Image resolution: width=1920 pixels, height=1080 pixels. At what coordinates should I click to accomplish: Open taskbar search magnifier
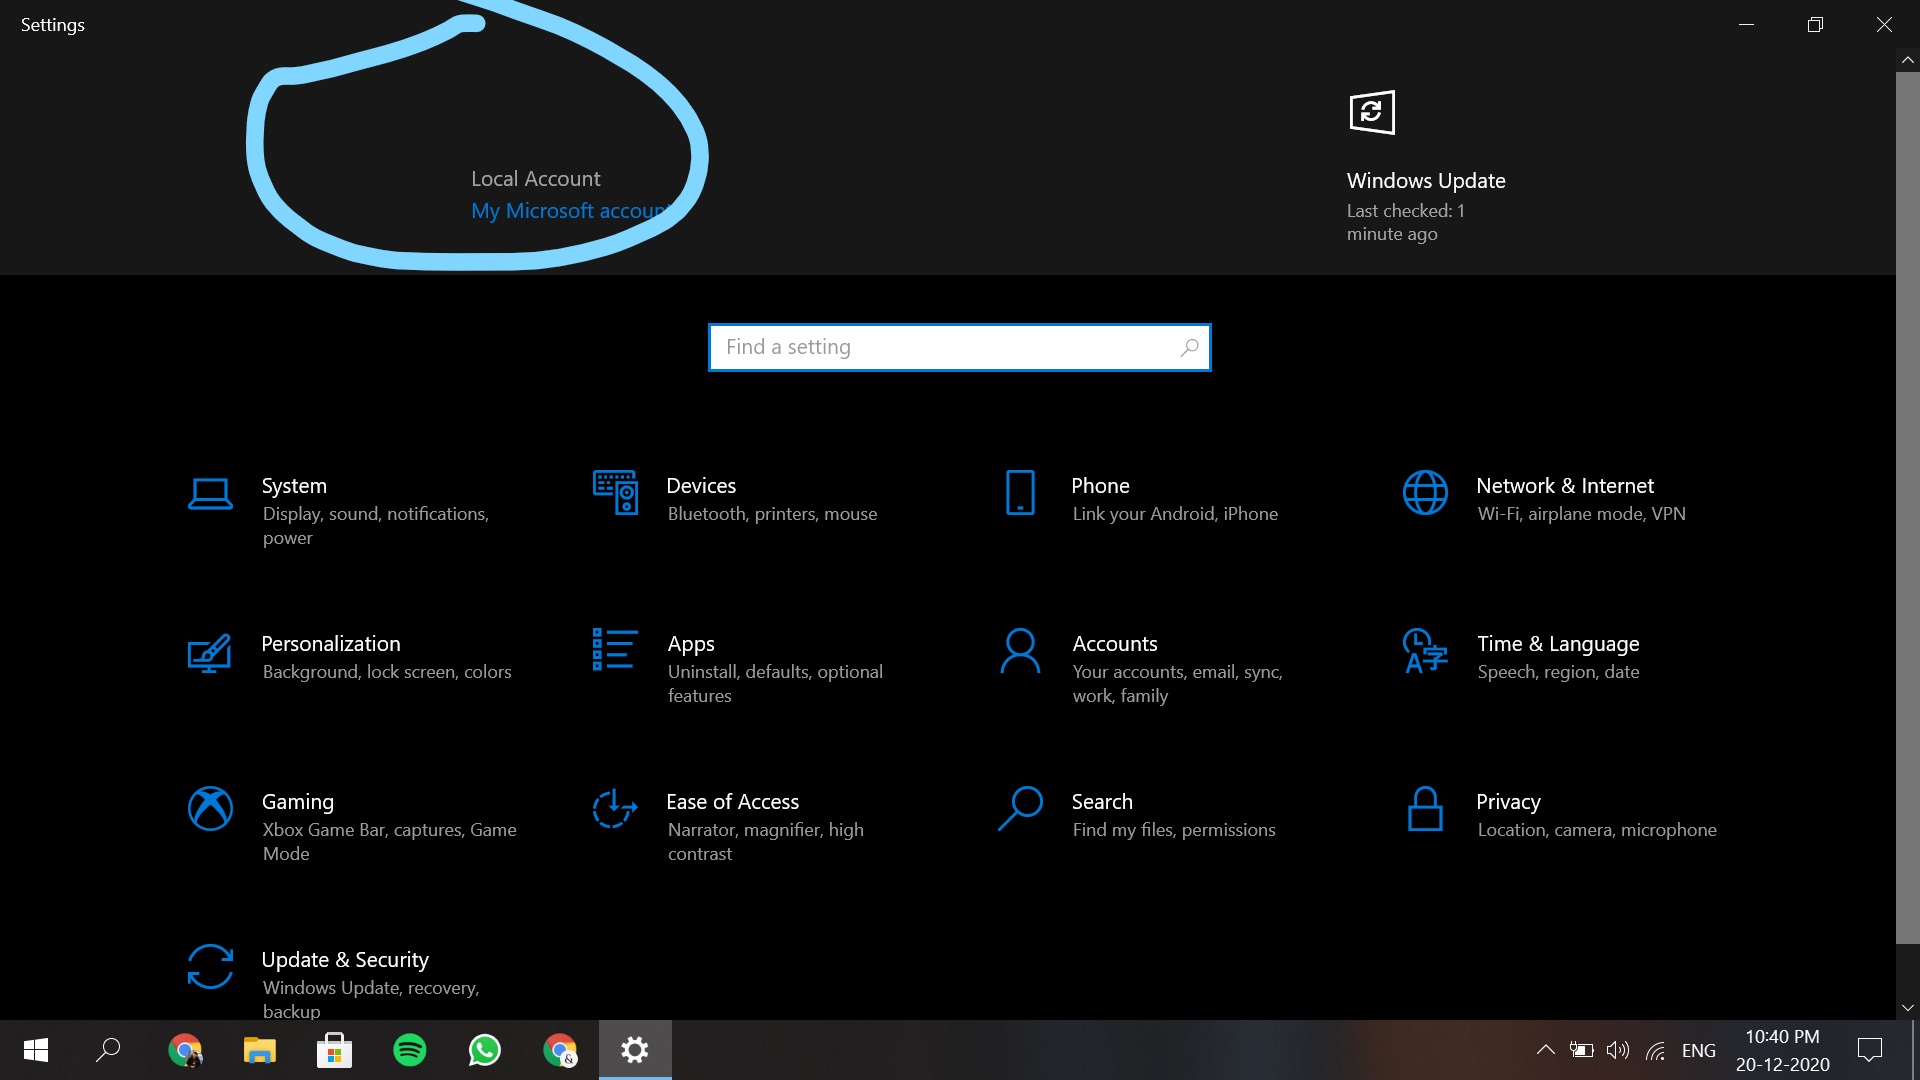[108, 1050]
